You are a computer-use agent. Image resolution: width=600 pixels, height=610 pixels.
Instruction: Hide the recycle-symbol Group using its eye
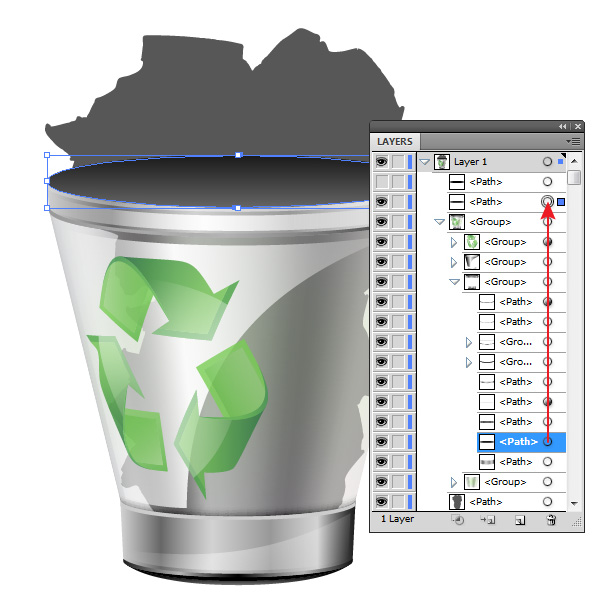(x=382, y=242)
